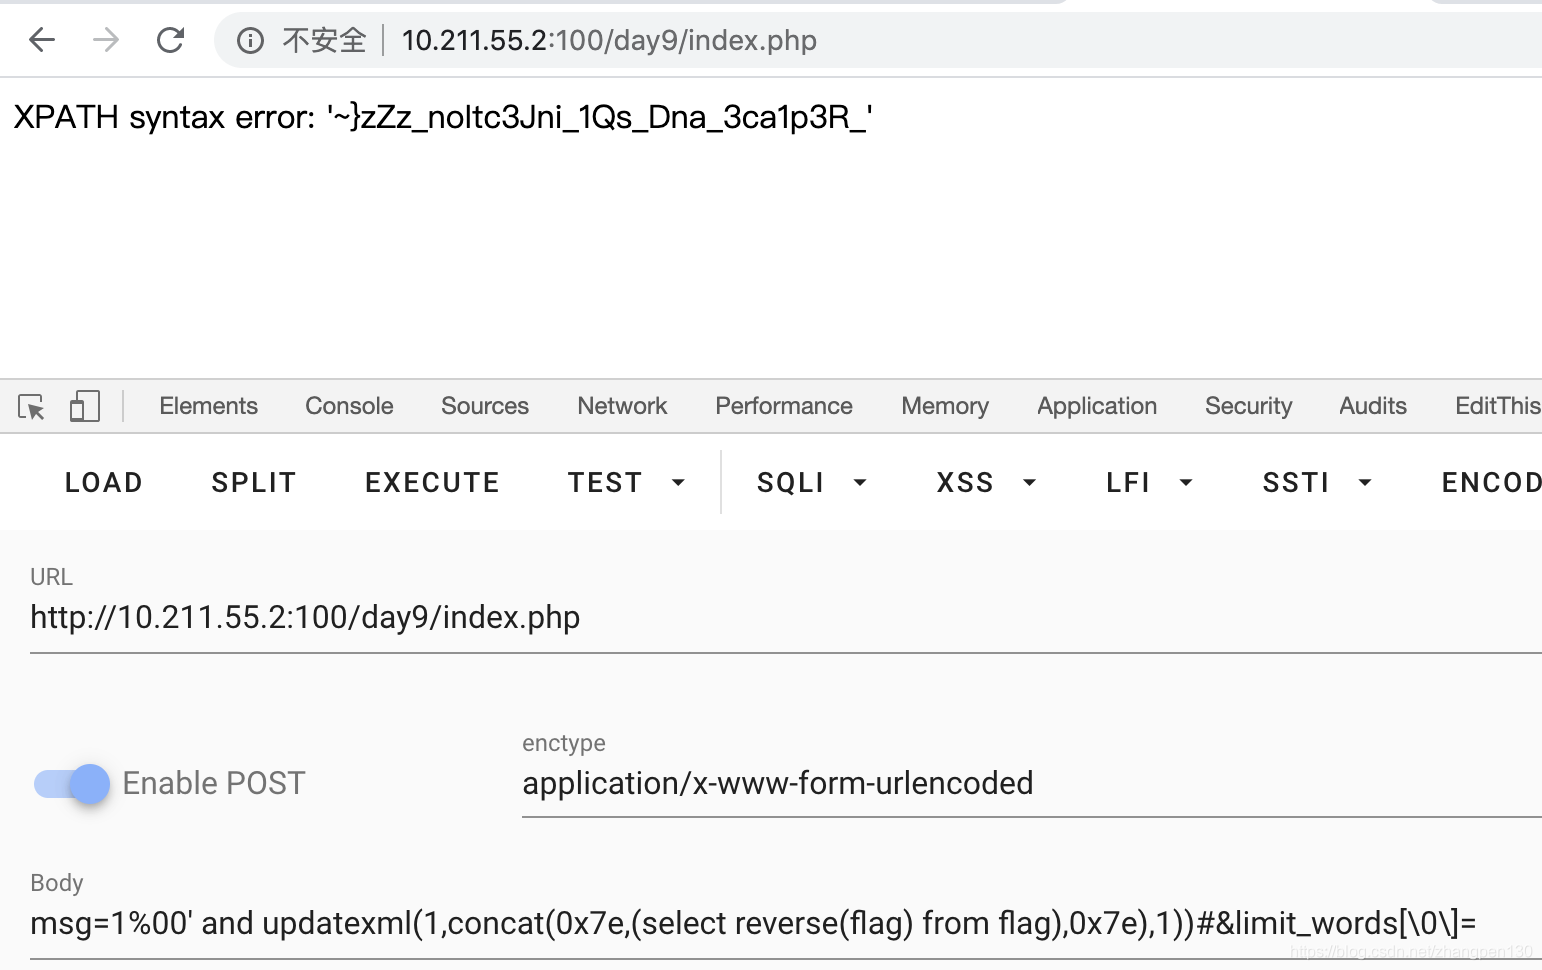
Task: Open the ENCODING menu button
Action: pos(1490,483)
